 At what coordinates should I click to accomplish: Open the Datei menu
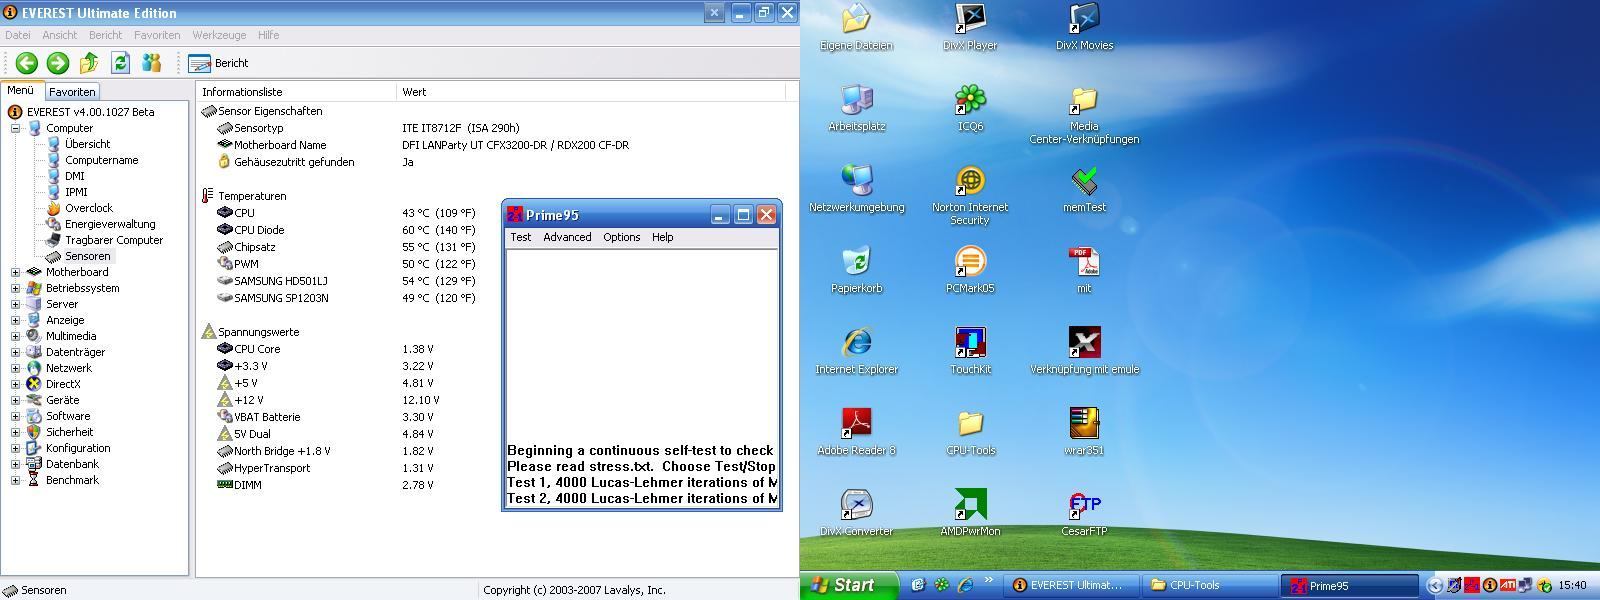tap(17, 35)
